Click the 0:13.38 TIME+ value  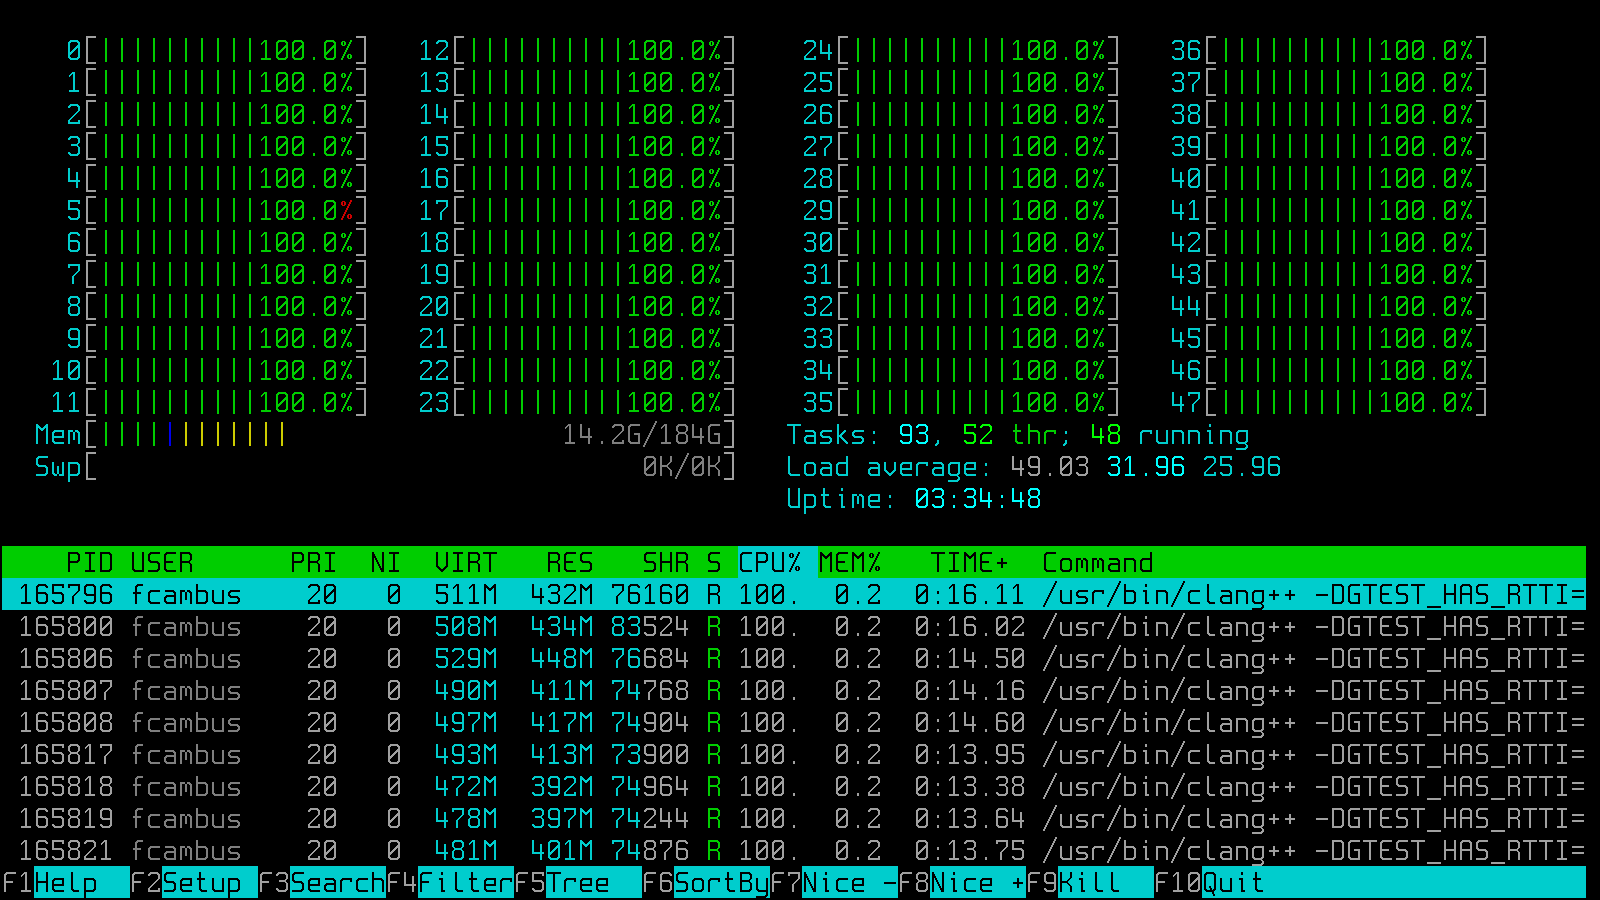tap(970, 787)
